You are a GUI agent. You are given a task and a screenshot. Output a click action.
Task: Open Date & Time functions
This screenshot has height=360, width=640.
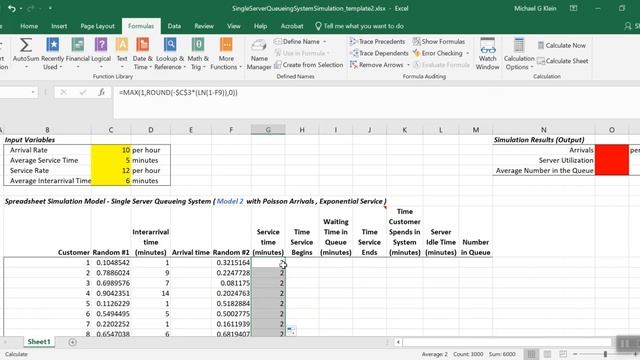coord(142,53)
